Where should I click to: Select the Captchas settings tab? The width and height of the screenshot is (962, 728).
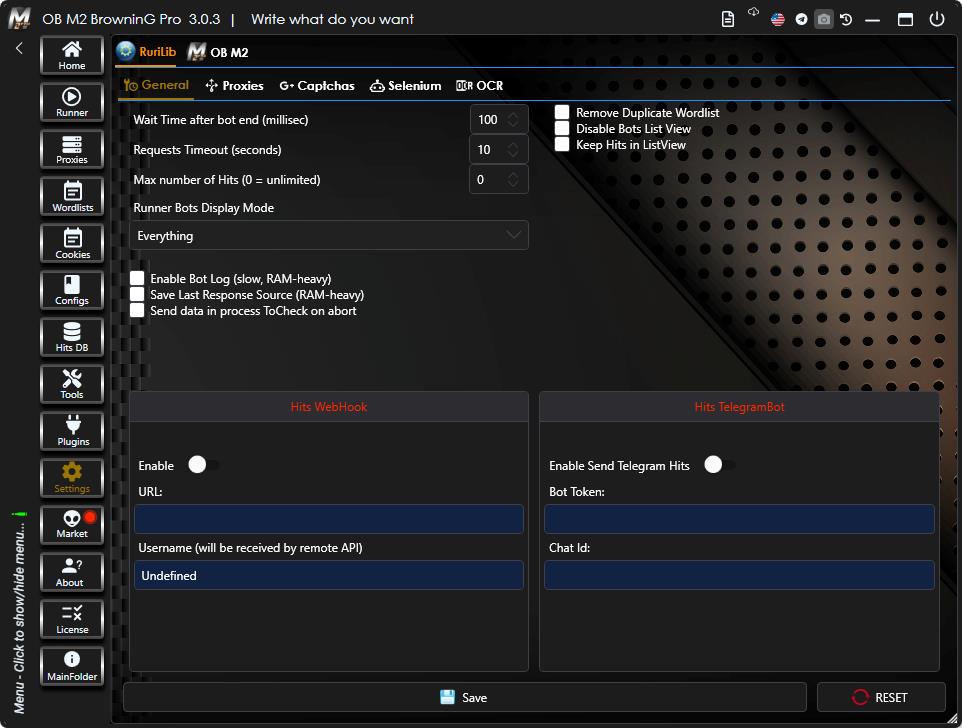(x=317, y=86)
